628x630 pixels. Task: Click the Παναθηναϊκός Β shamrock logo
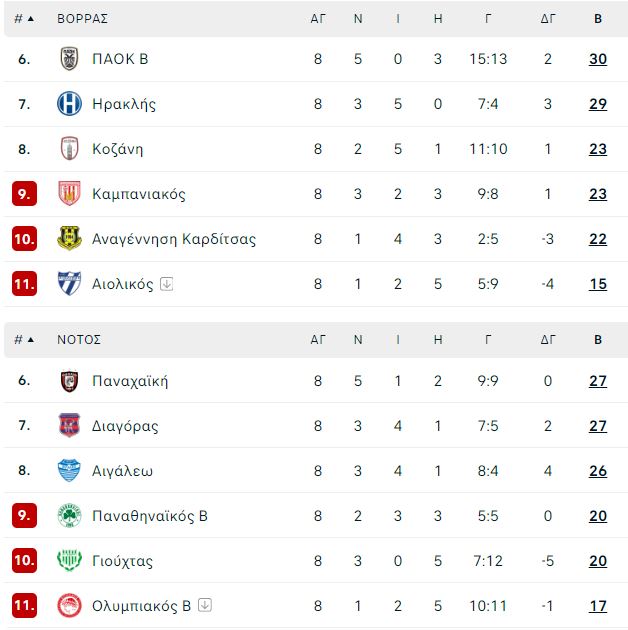[x=69, y=515]
